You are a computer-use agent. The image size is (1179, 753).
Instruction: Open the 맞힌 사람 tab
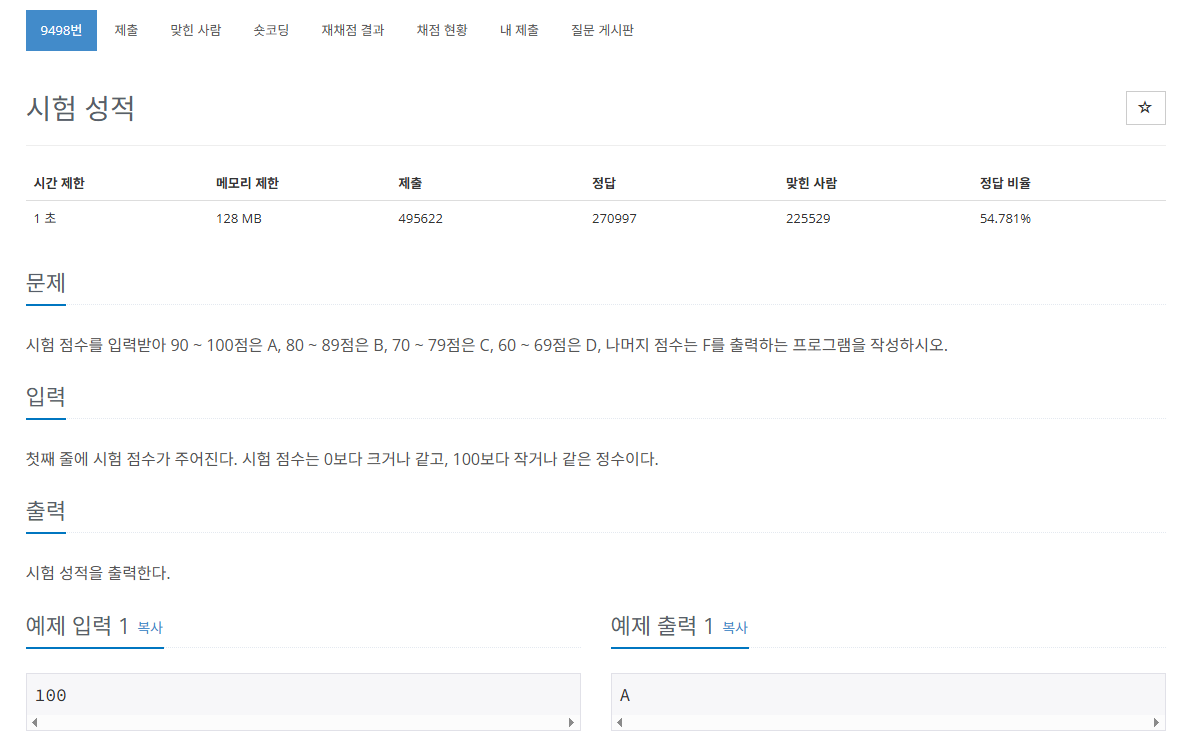coord(195,30)
